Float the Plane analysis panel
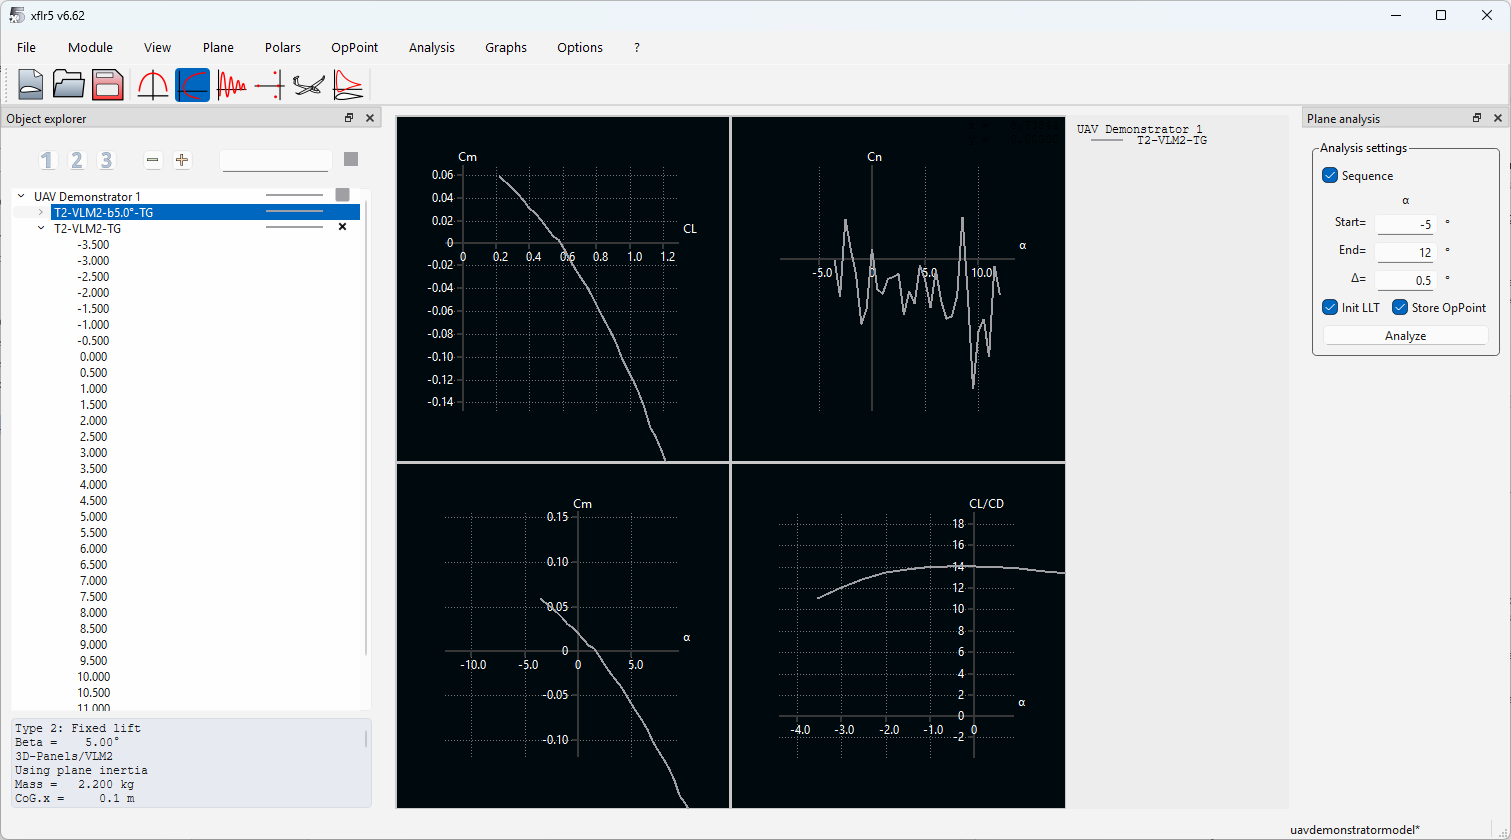1511x840 pixels. pos(1477,118)
